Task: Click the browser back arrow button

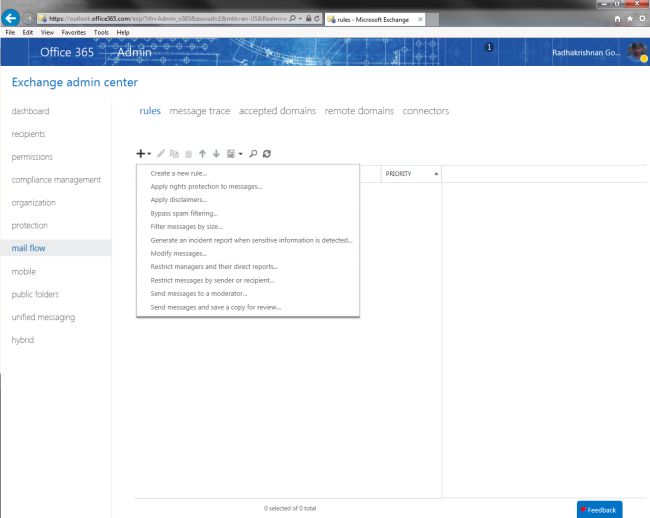Action: pyautogui.click(x=10, y=18)
